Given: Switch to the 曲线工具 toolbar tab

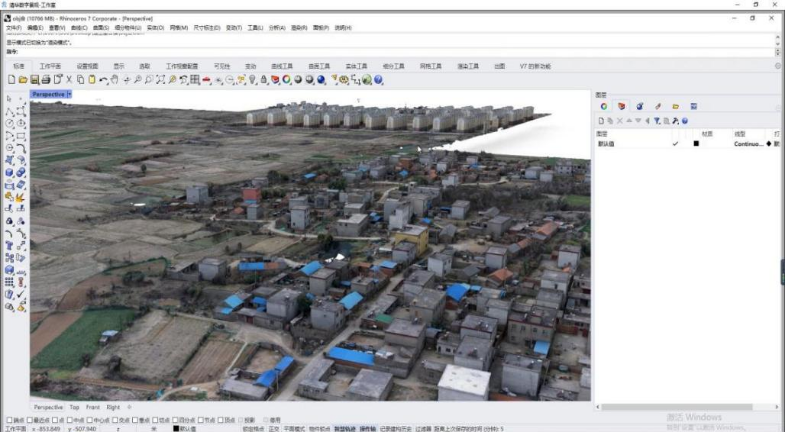Looking at the screenshot, I should point(282,66).
